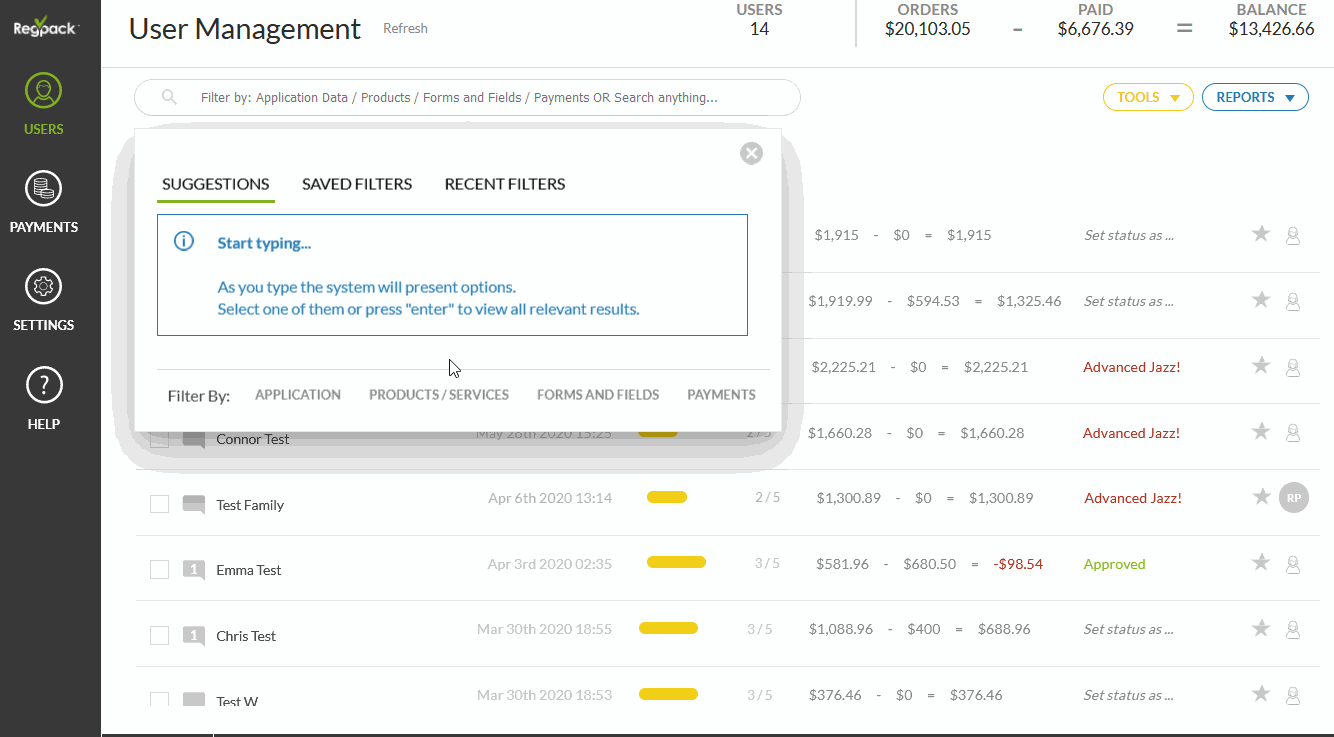Image resolution: width=1334 pixels, height=737 pixels.
Task: Close the filter suggestions popup
Action: tap(751, 153)
